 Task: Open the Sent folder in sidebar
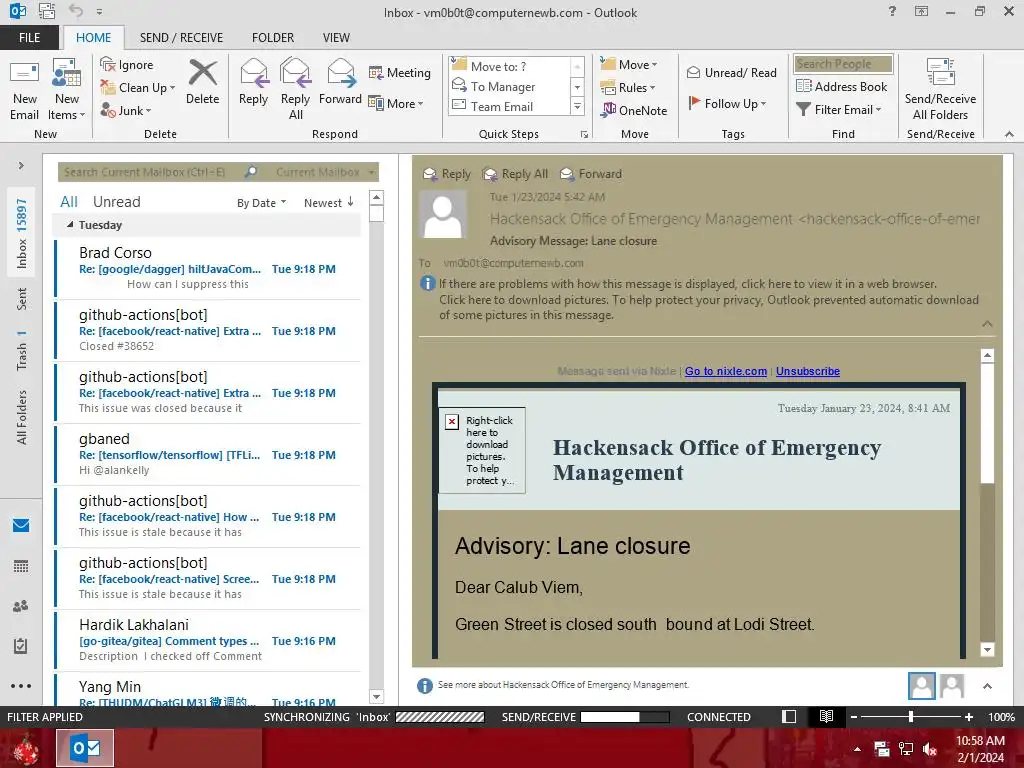pos(22,298)
